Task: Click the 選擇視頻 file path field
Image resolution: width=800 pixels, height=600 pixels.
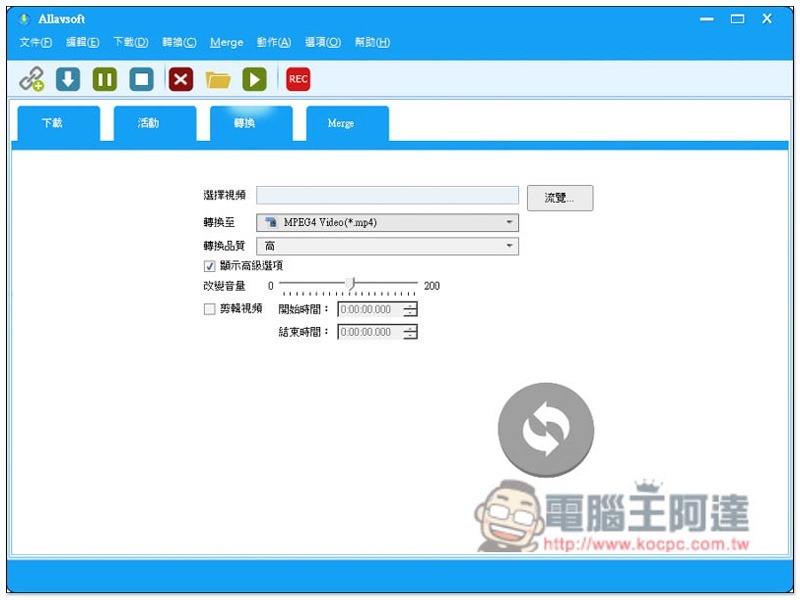Action: pos(387,195)
